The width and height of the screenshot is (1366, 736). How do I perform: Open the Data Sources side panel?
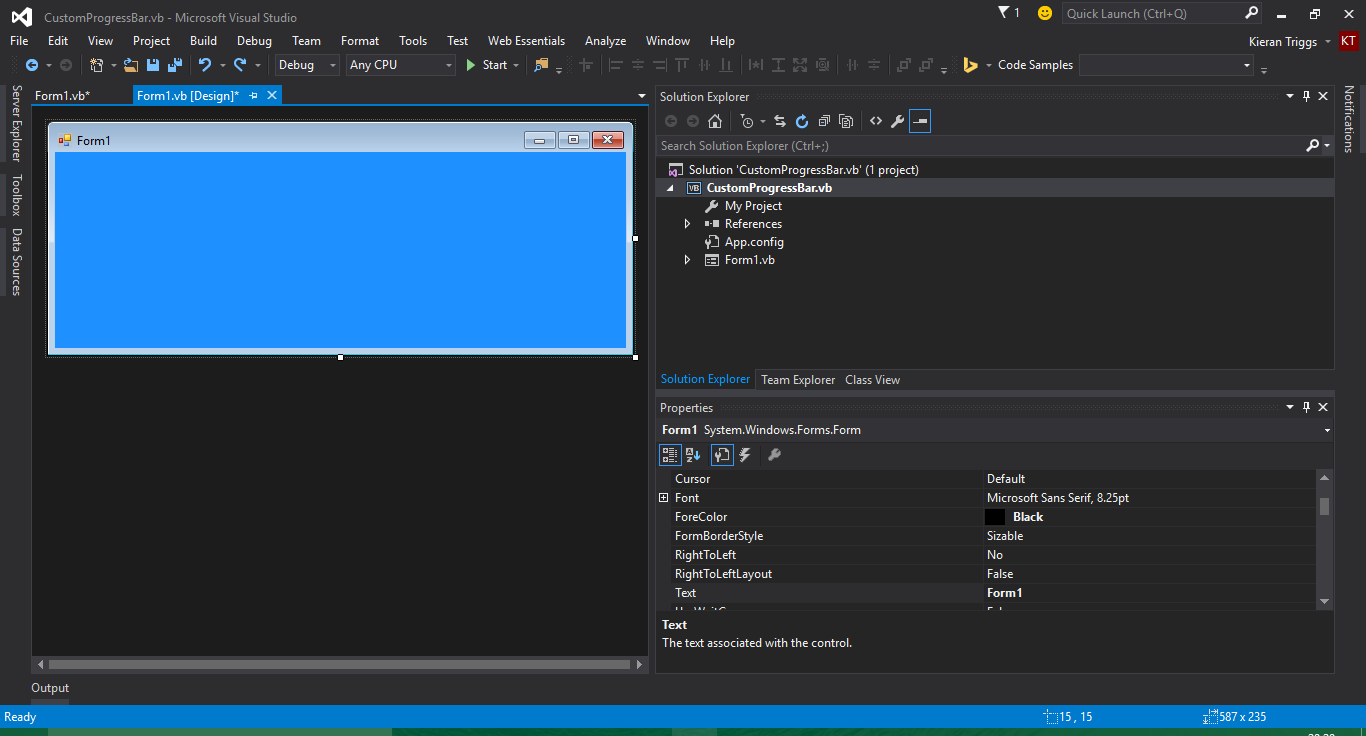pyautogui.click(x=16, y=262)
